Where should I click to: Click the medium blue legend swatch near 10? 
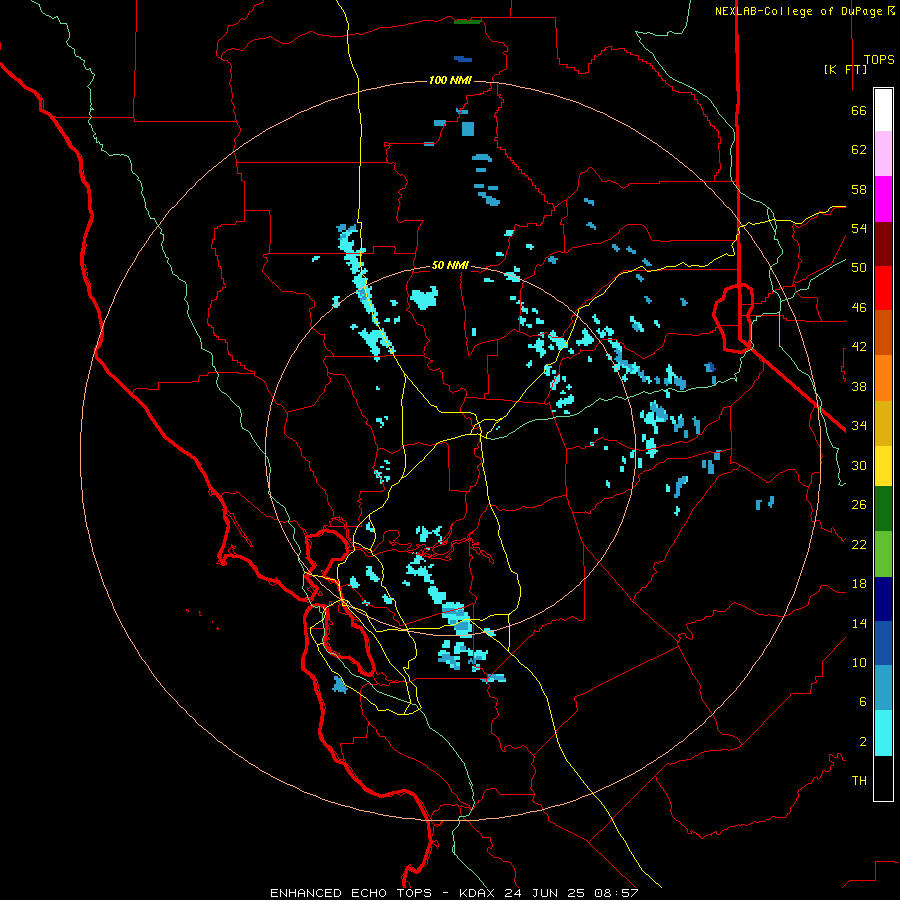point(883,643)
